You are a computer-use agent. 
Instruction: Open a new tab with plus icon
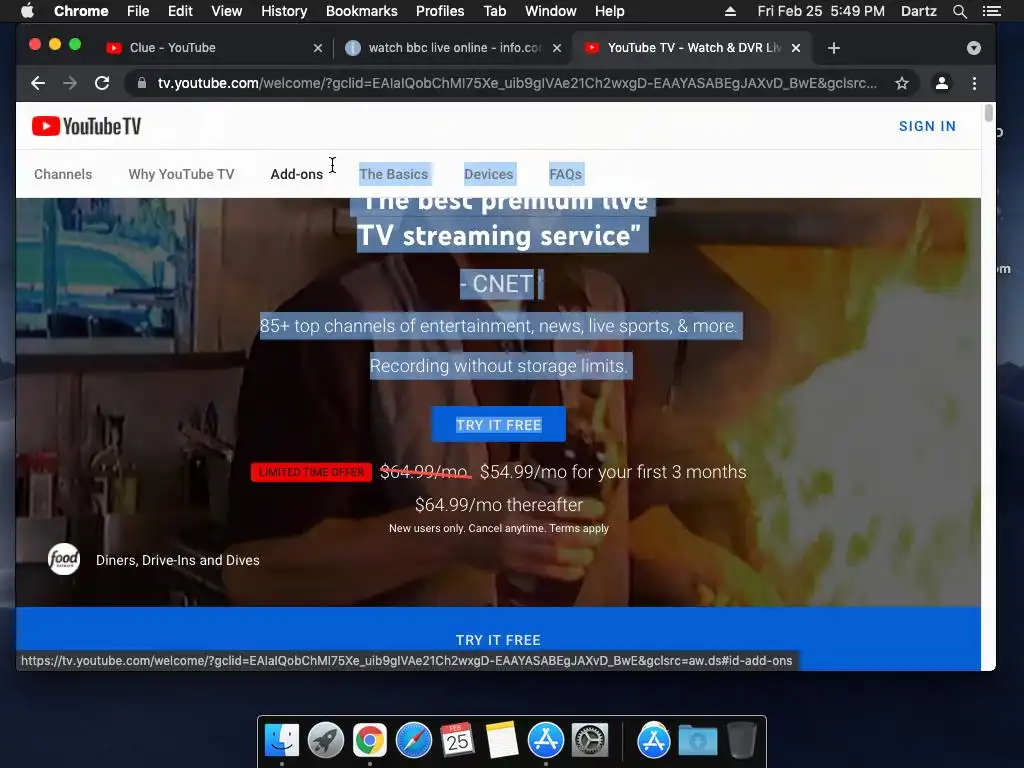click(x=833, y=48)
